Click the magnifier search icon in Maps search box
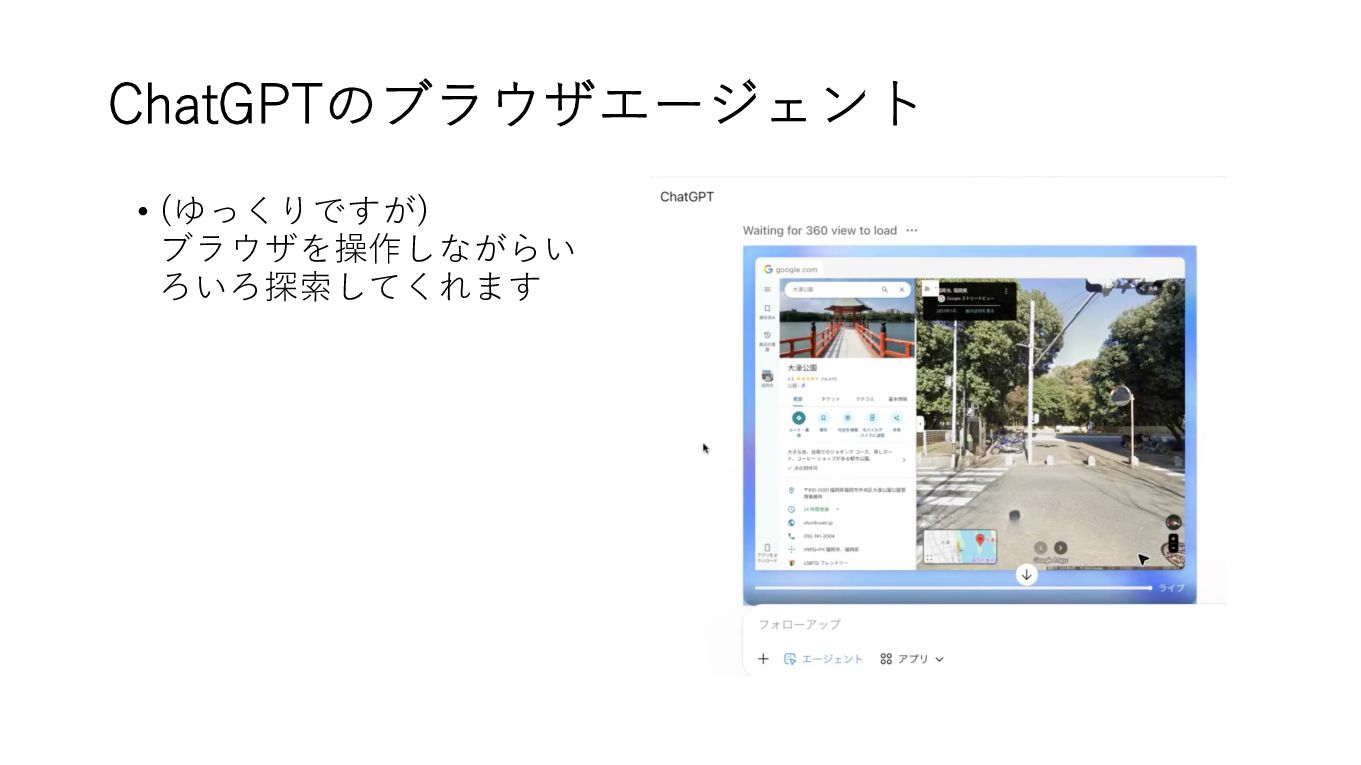Screen dimensions: 1361x765 click(884, 289)
